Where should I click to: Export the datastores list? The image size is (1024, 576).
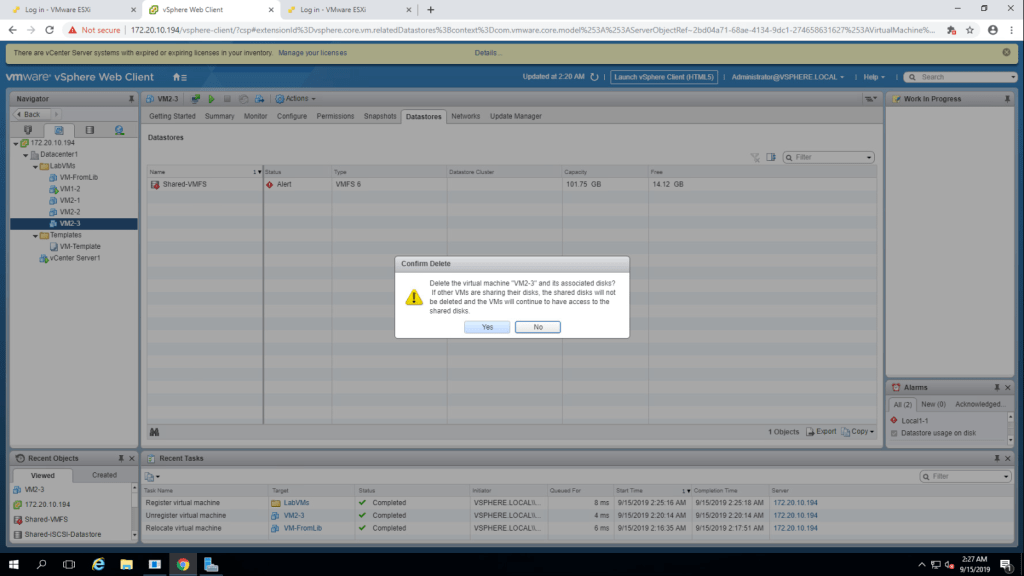point(821,431)
